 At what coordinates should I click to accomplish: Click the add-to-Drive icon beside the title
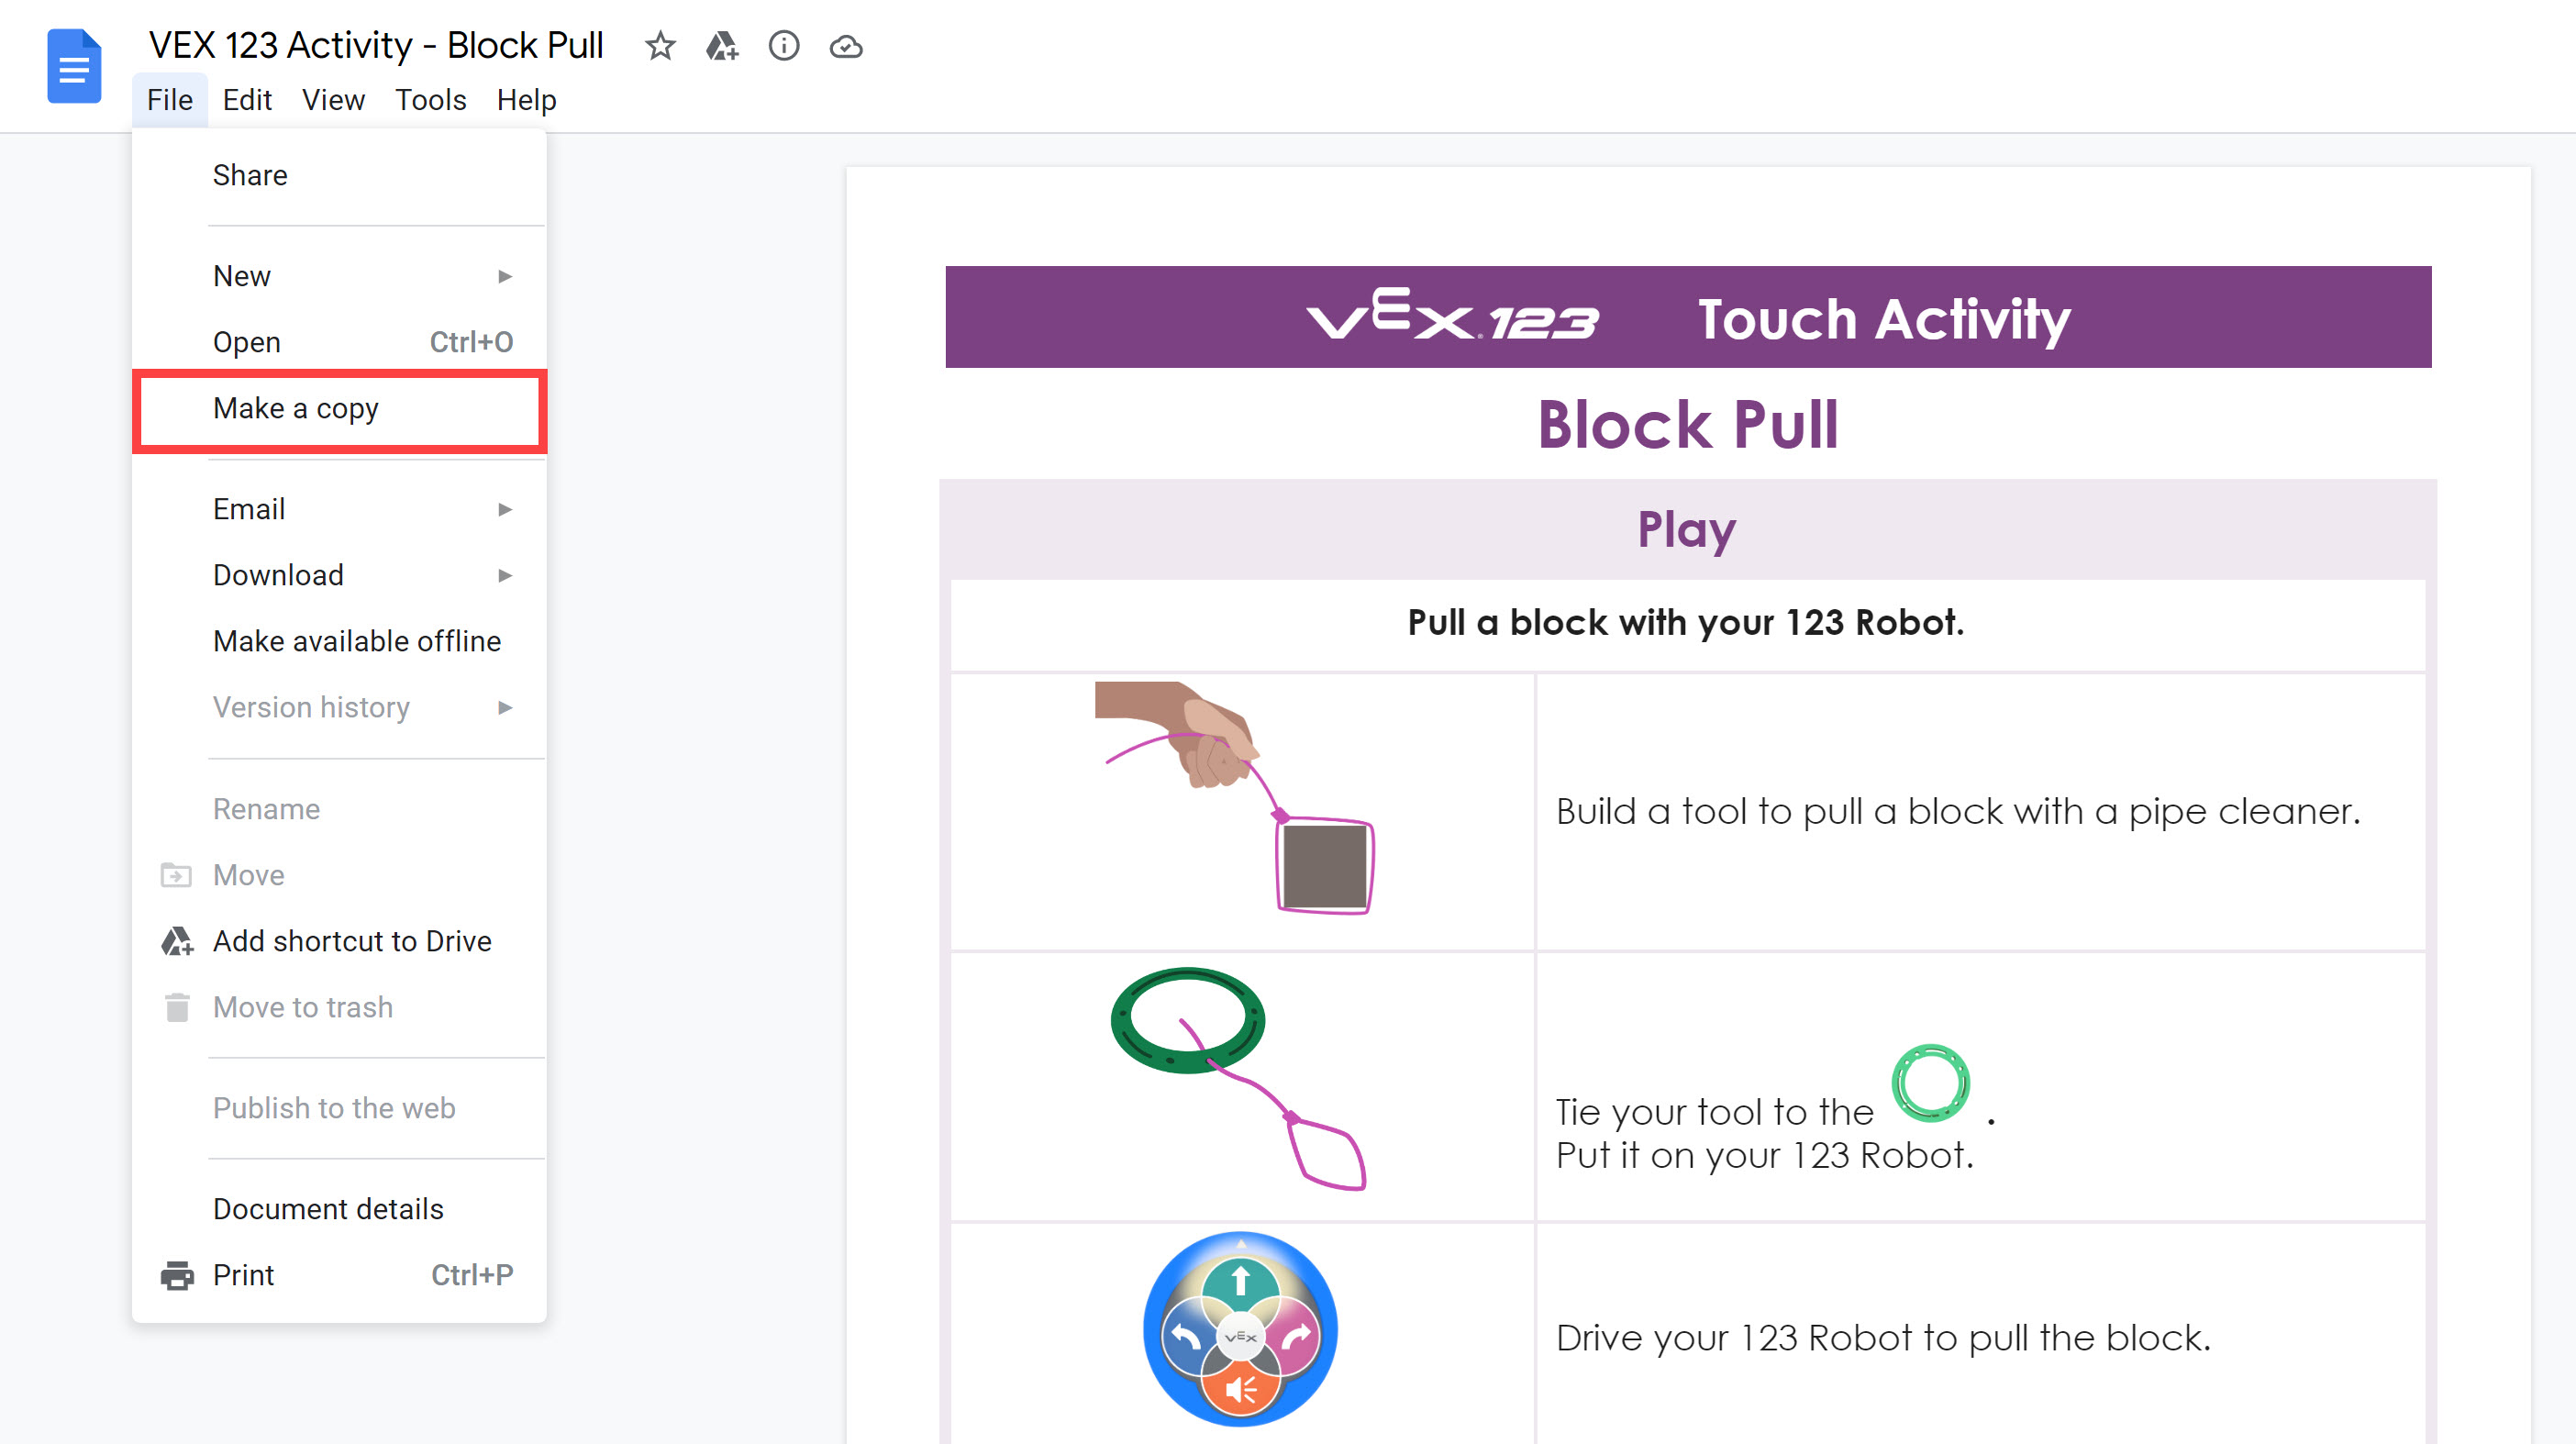pos(722,46)
